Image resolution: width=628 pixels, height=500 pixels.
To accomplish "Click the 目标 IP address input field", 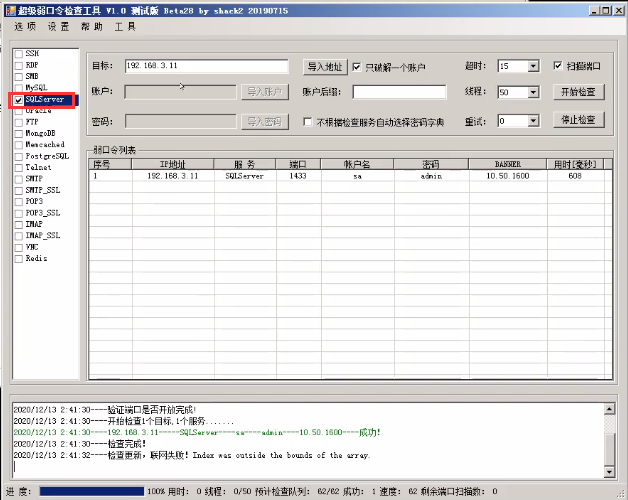I will coord(210,66).
